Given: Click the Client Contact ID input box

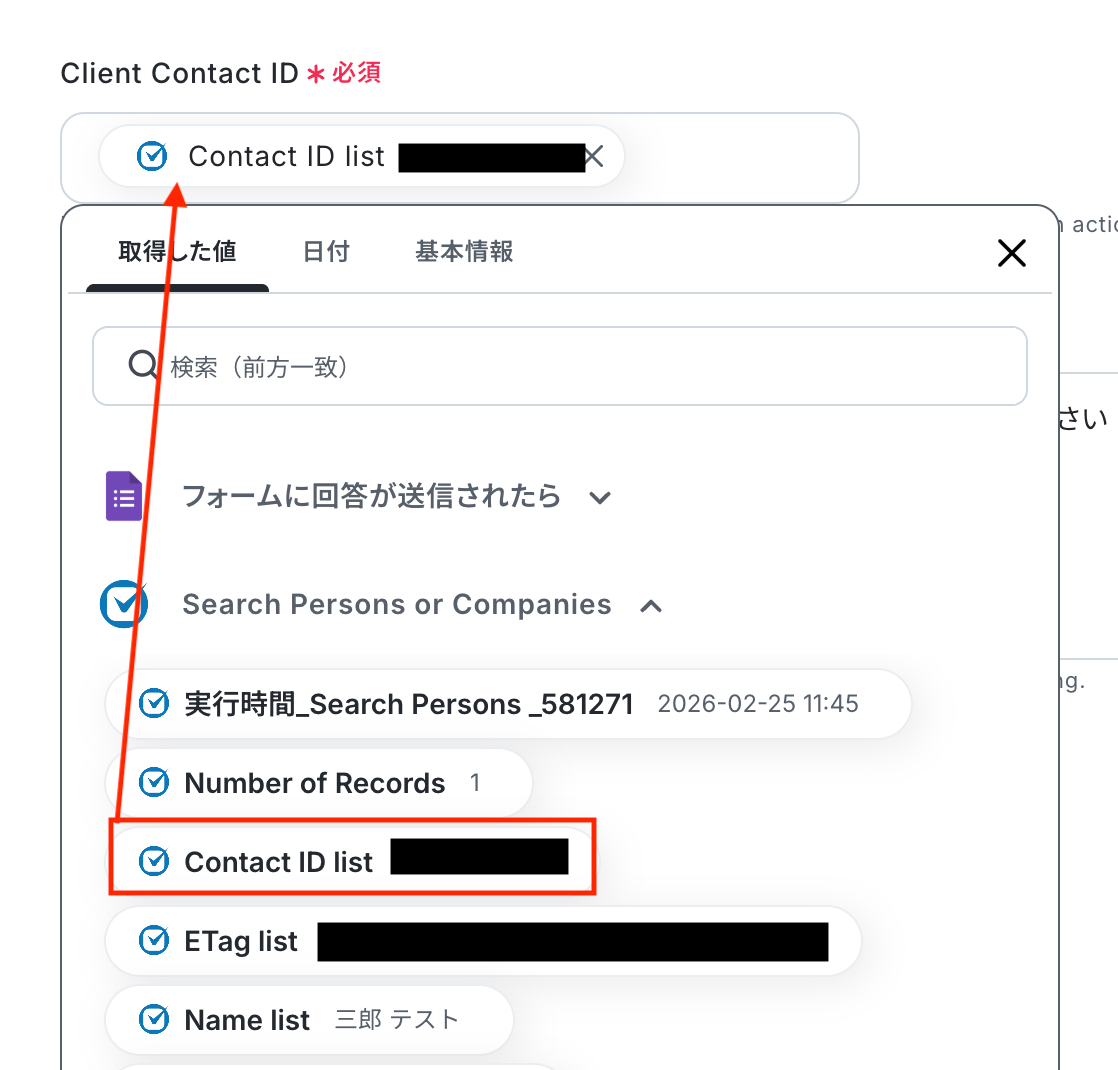Looking at the screenshot, I should pos(460,158).
